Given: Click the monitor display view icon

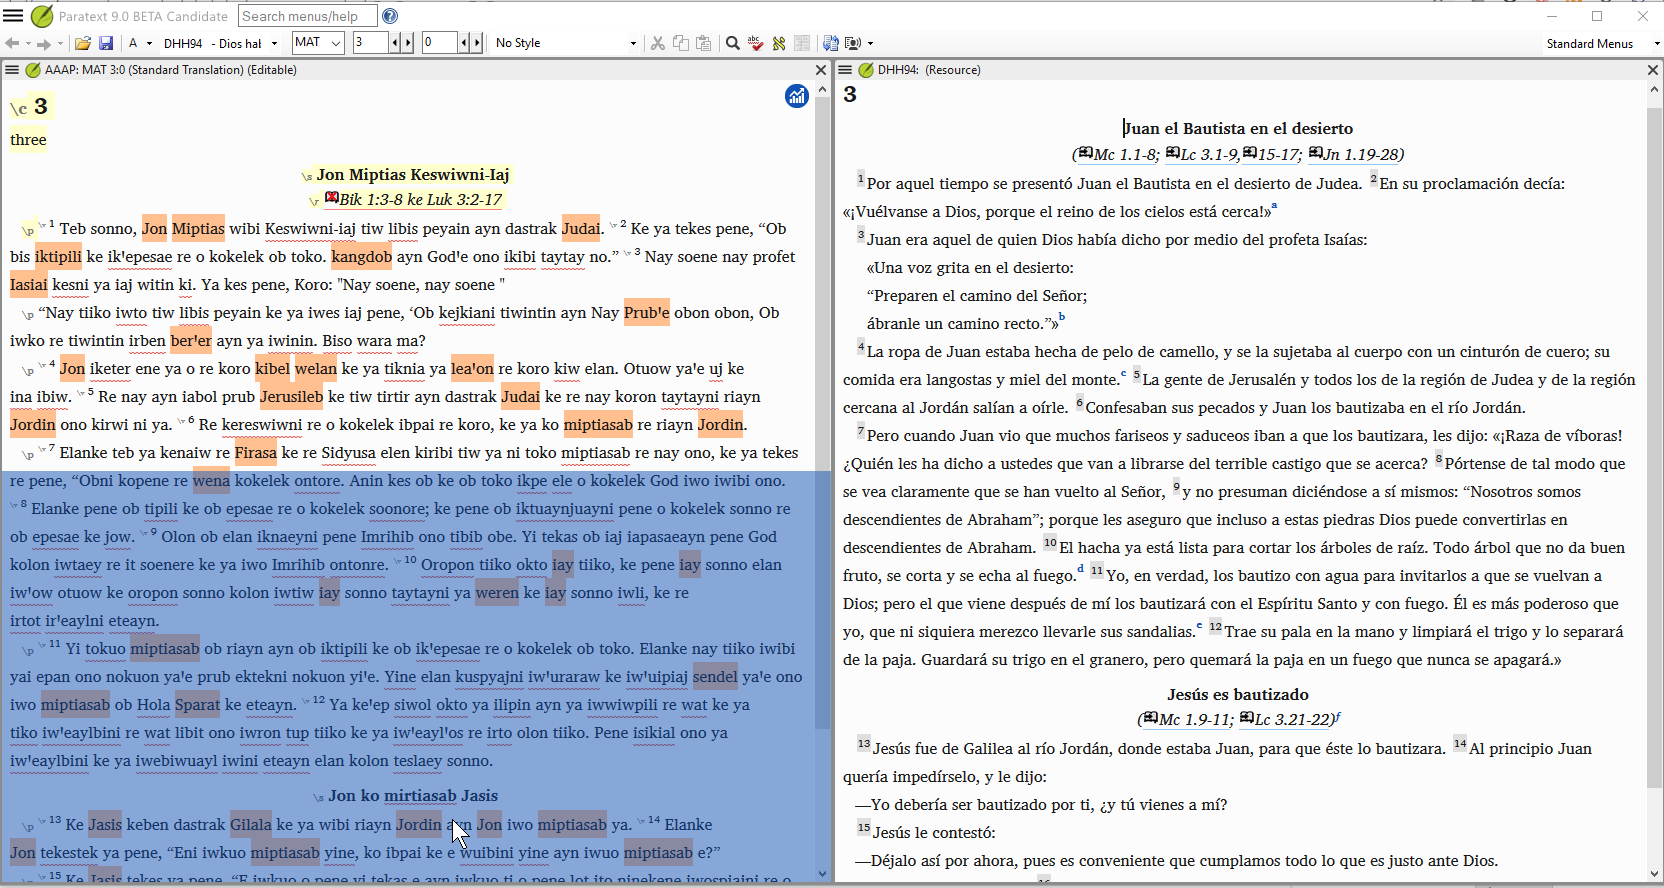Looking at the screenshot, I should pyautogui.click(x=853, y=43).
